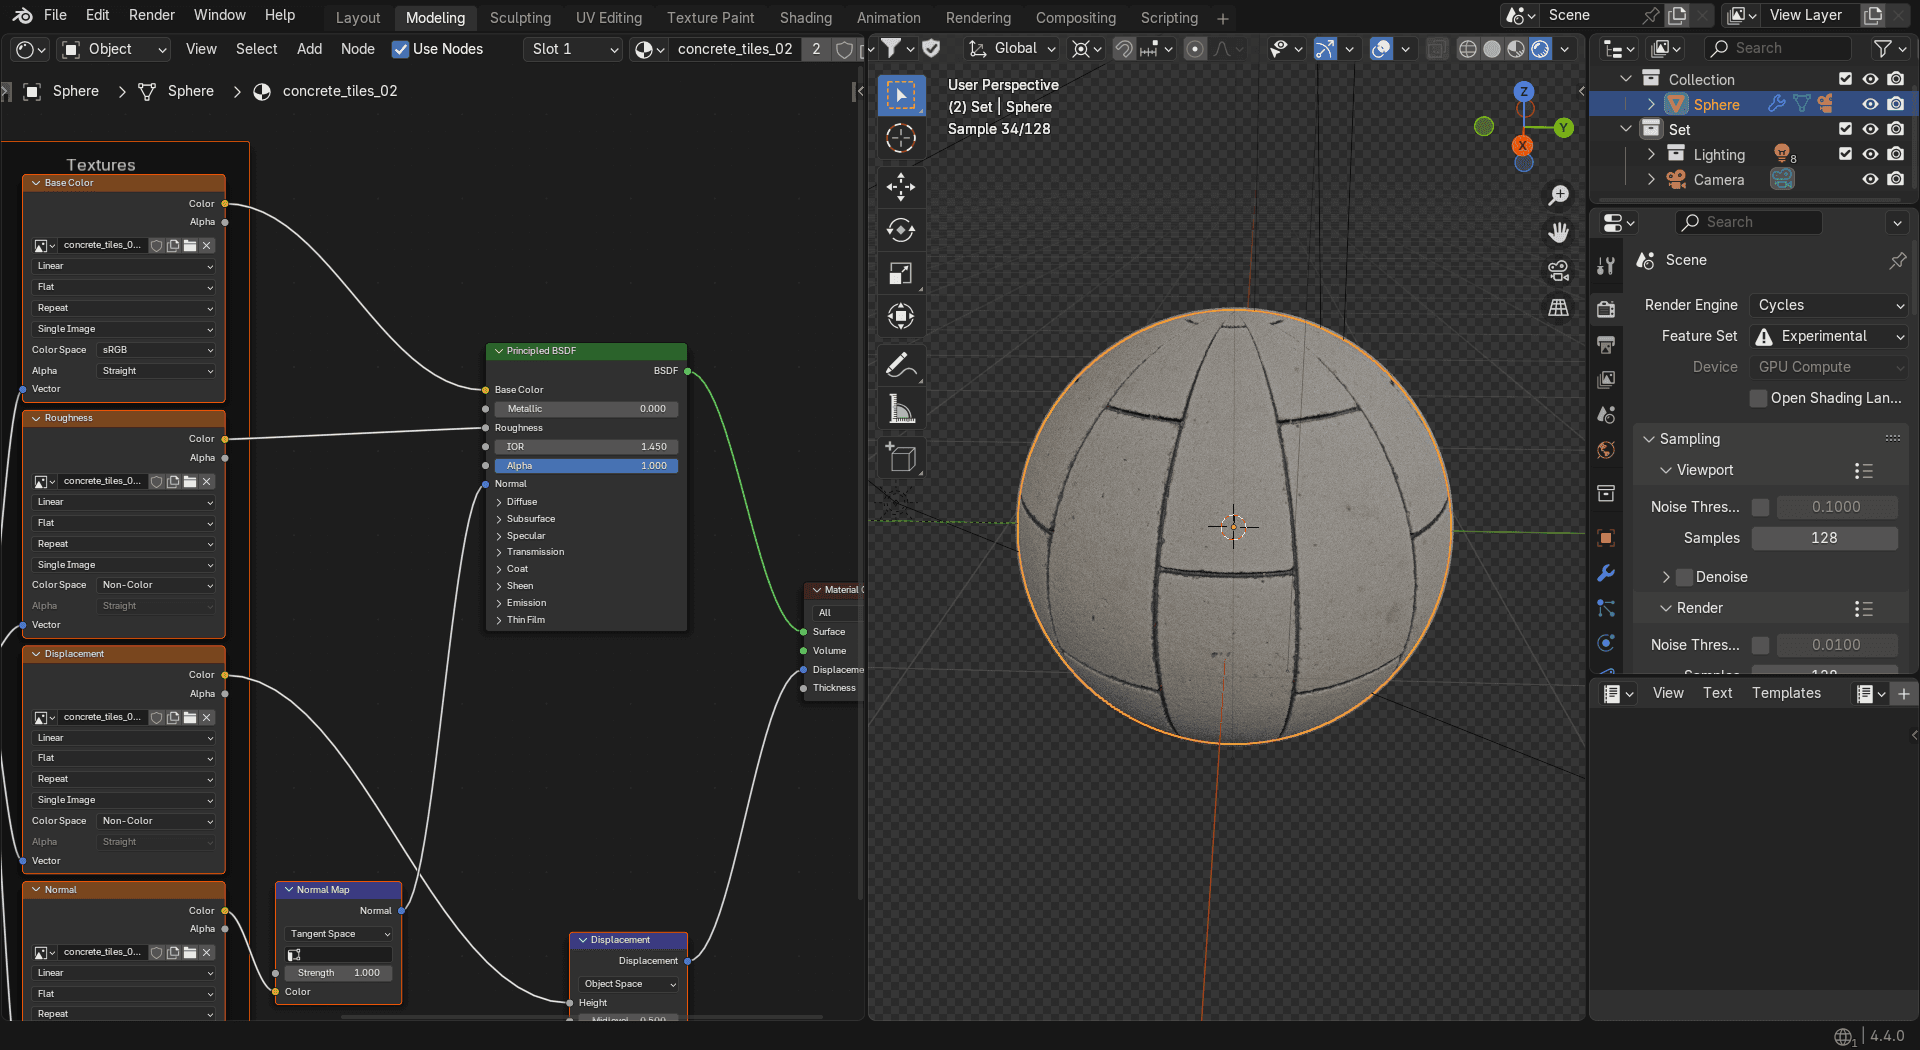Select the Measure tool
Image resolution: width=1920 pixels, height=1050 pixels.
click(x=900, y=409)
